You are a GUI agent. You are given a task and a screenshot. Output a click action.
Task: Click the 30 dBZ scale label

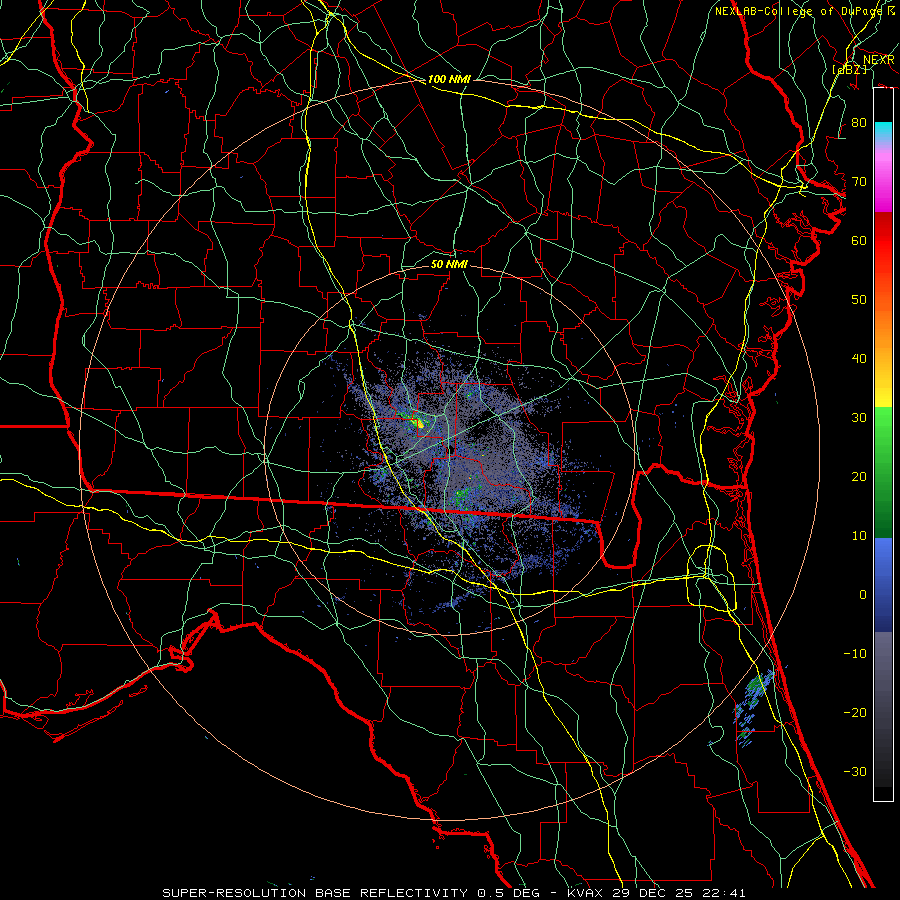(859, 418)
